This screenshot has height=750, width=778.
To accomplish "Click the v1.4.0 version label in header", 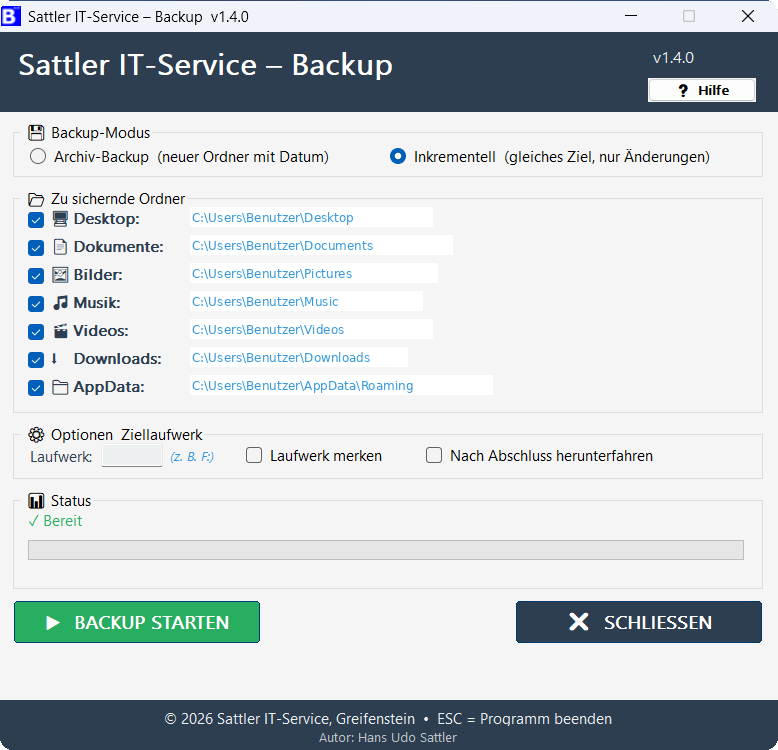I will click(x=673, y=58).
